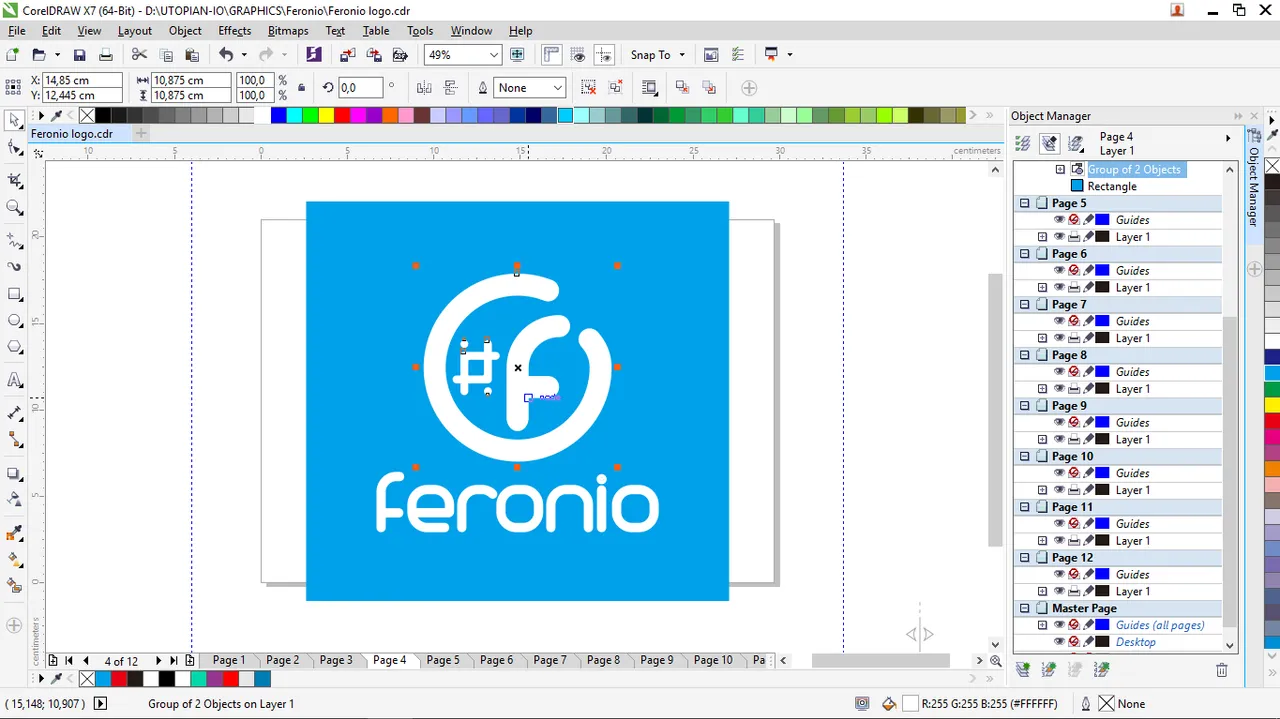Click New Layer icon in Object Manager
The height and width of the screenshot is (719, 1280).
[1022, 670]
